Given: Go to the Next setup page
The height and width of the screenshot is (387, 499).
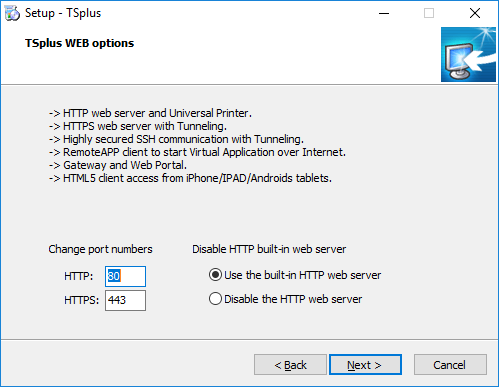Looking at the screenshot, I should pyautogui.click(x=365, y=365).
